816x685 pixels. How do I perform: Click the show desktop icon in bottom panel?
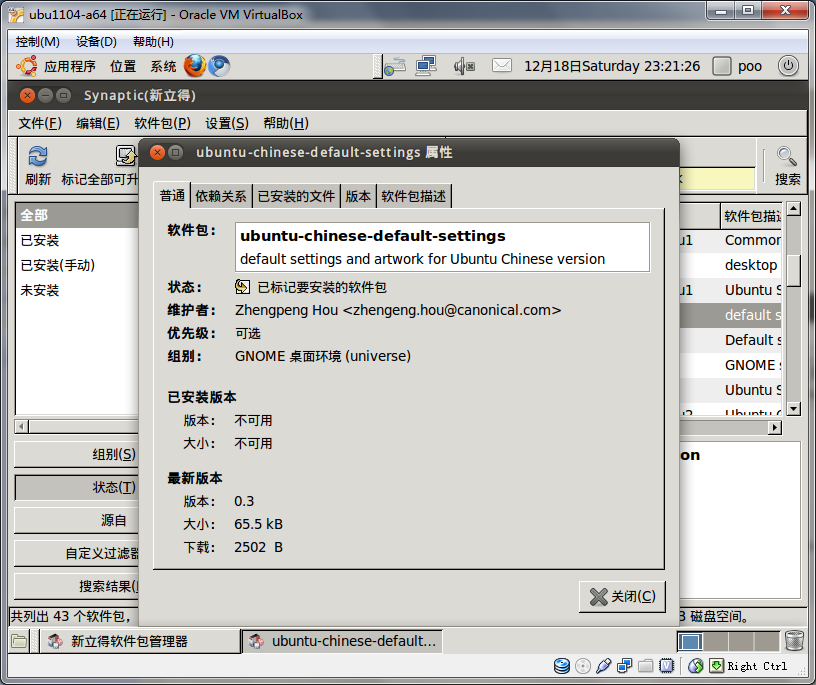[x=19, y=641]
